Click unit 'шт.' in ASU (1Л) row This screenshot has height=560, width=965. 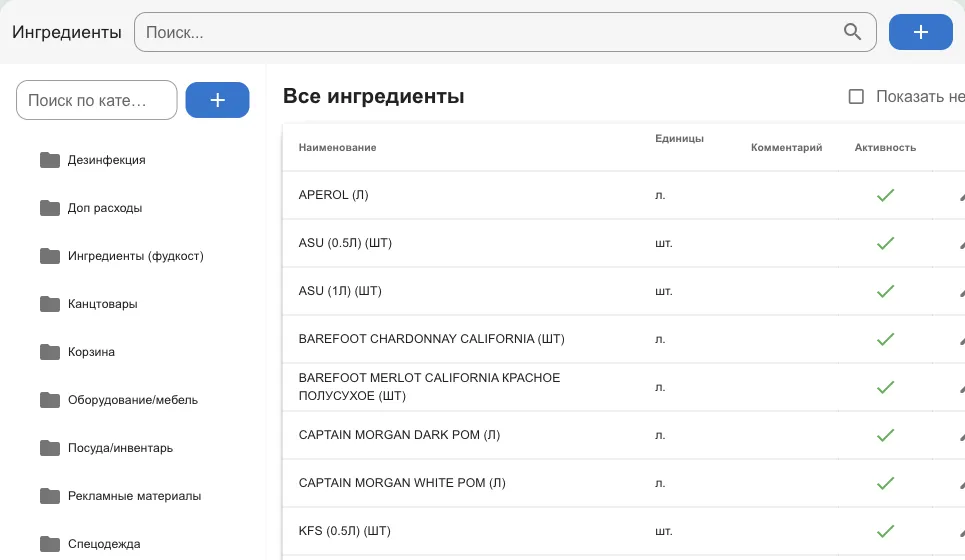click(x=664, y=291)
